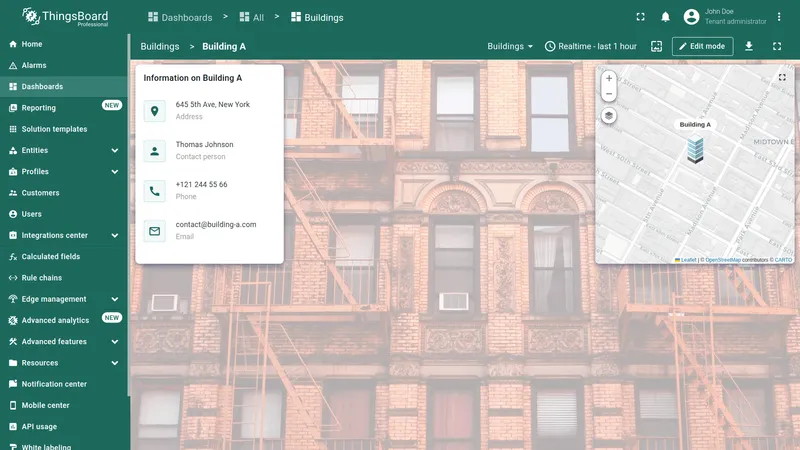Click the Information on Building A title
The width and height of the screenshot is (800, 450).
[193, 78]
